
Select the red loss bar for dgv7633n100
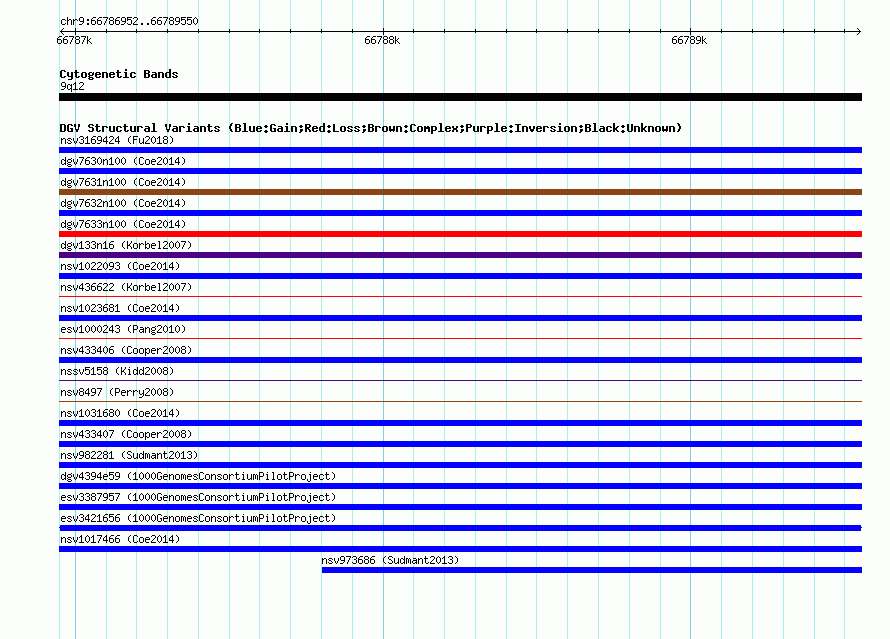click(x=460, y=234)
